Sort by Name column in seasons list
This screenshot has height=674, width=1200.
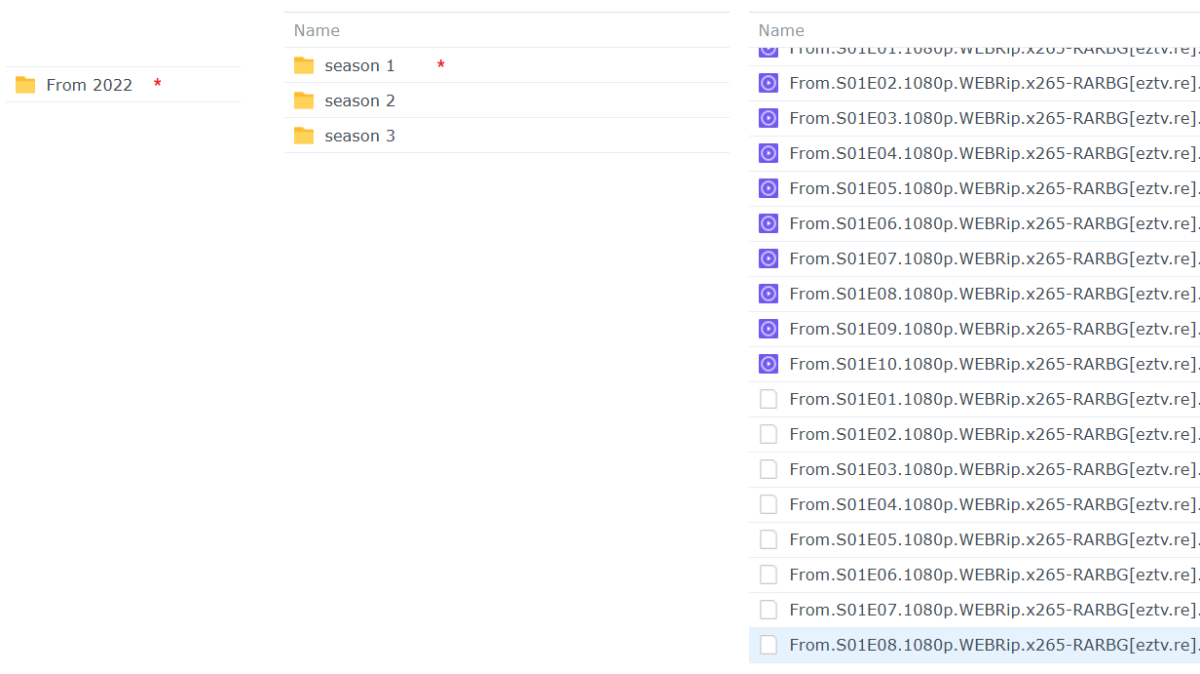(x=316, y=30)
